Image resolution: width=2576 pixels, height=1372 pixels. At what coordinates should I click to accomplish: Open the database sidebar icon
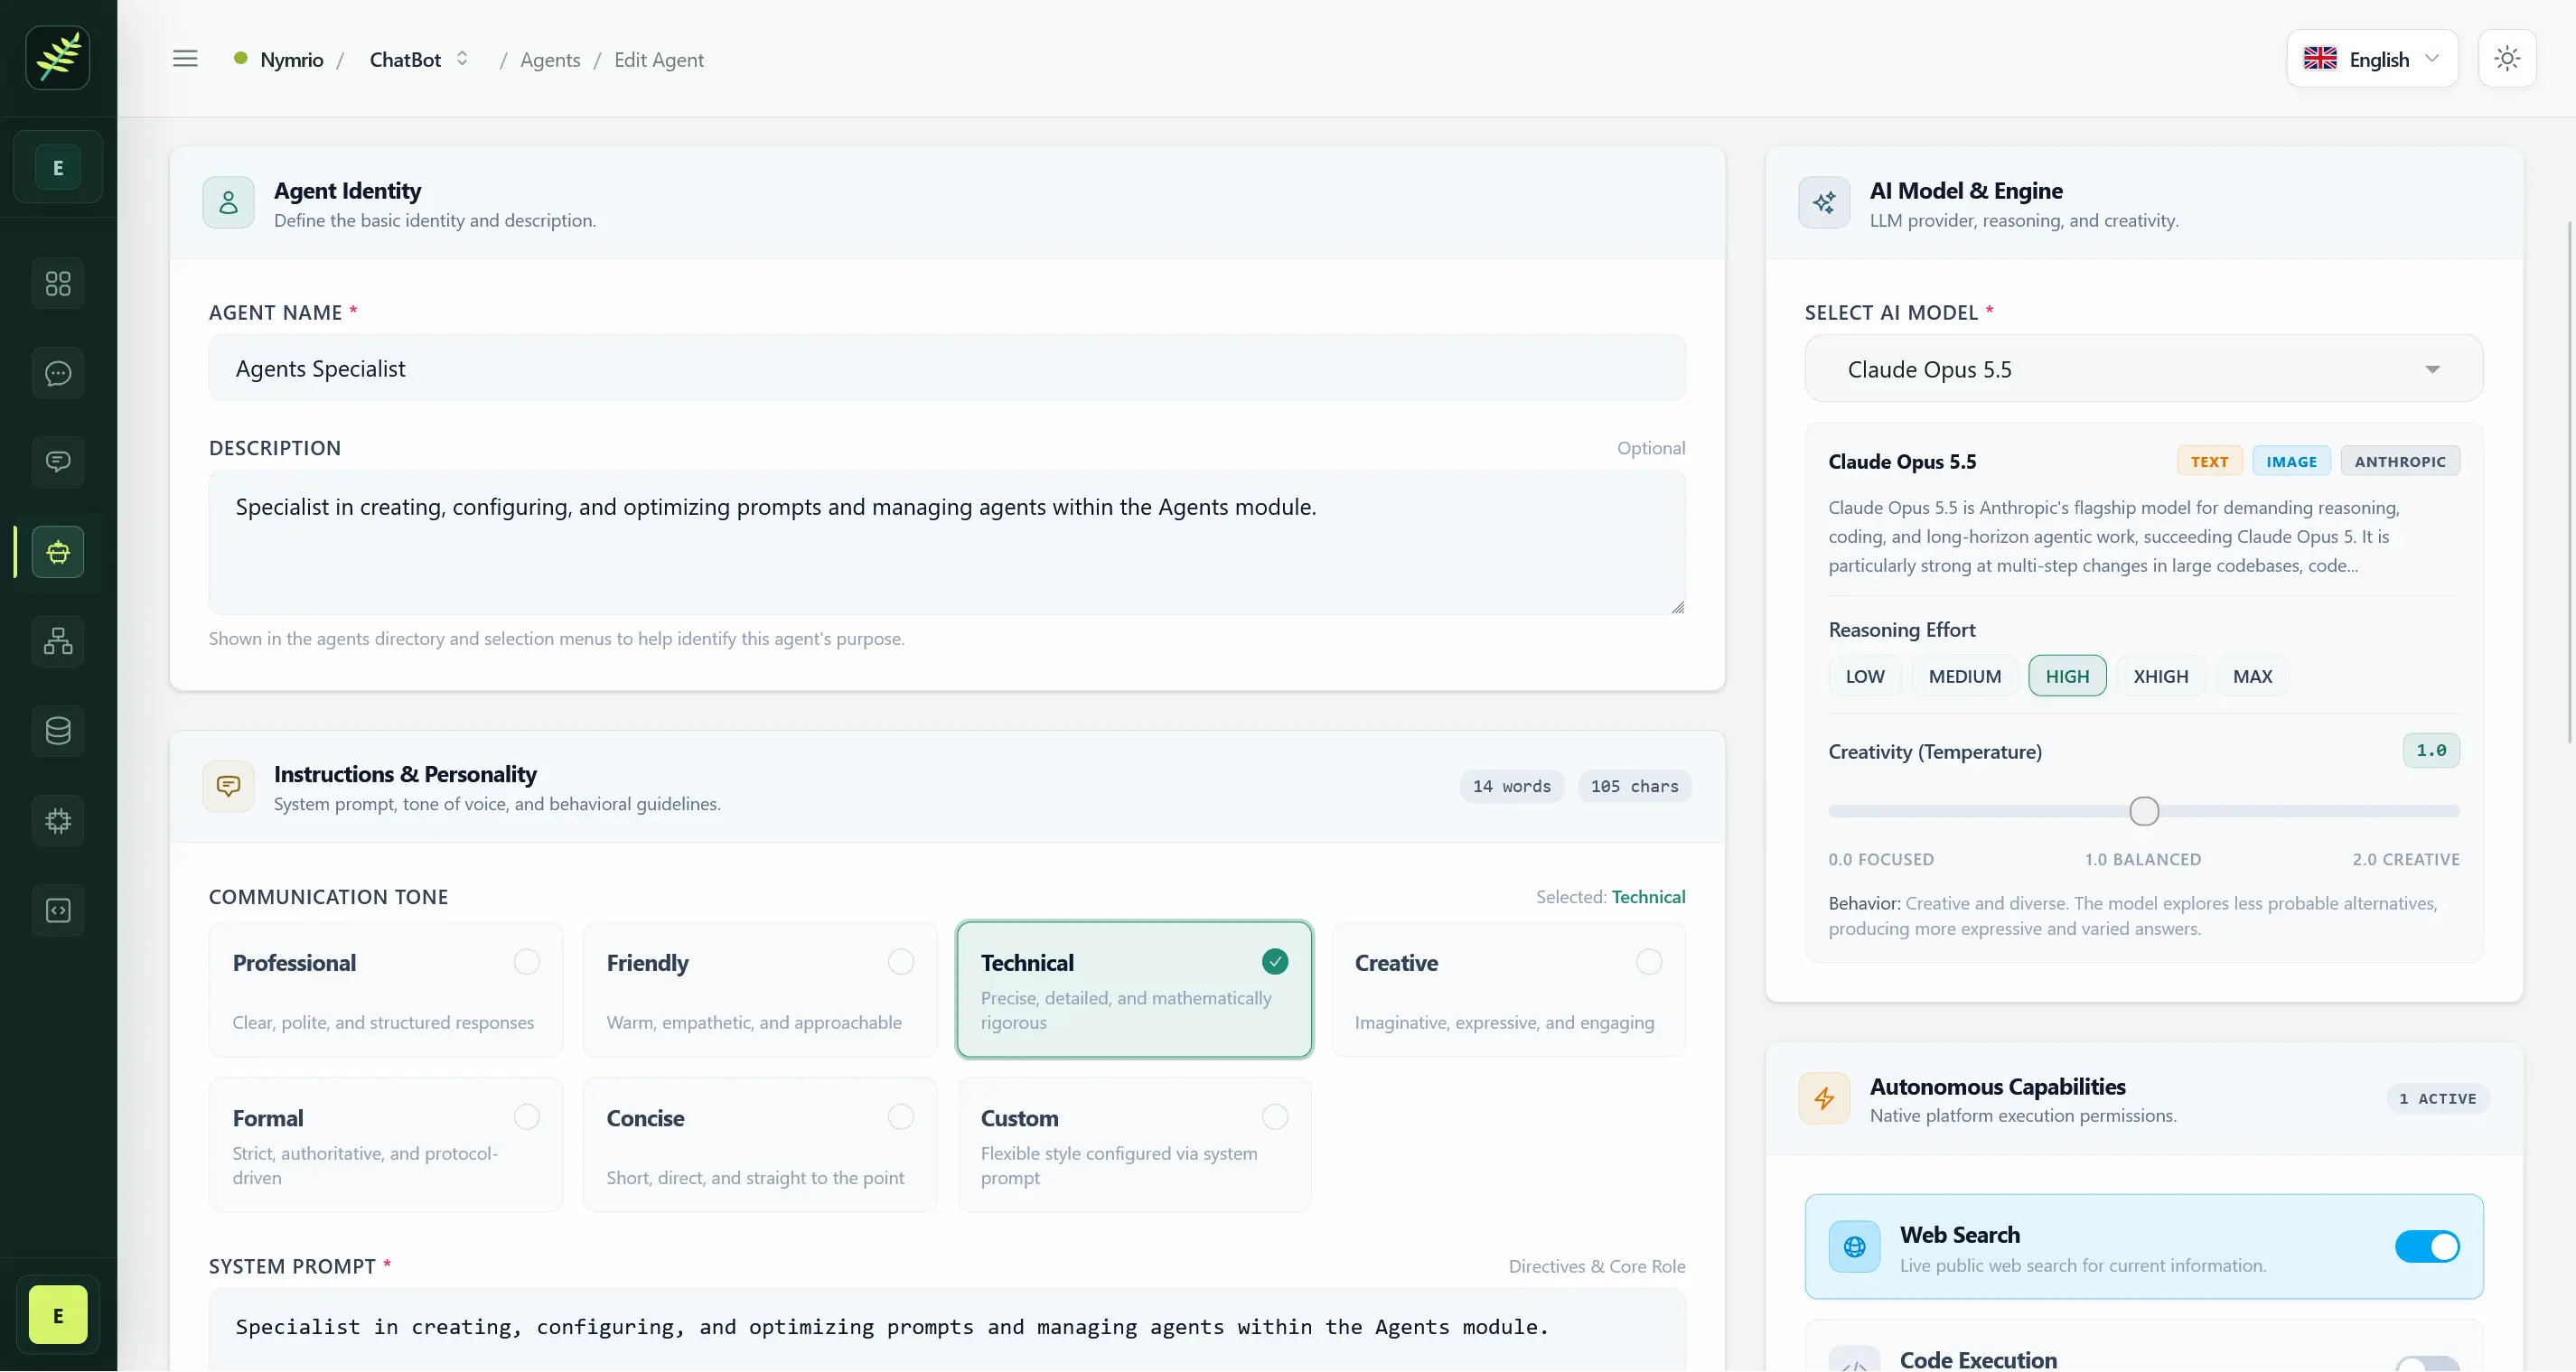click(x=58, y=731)
